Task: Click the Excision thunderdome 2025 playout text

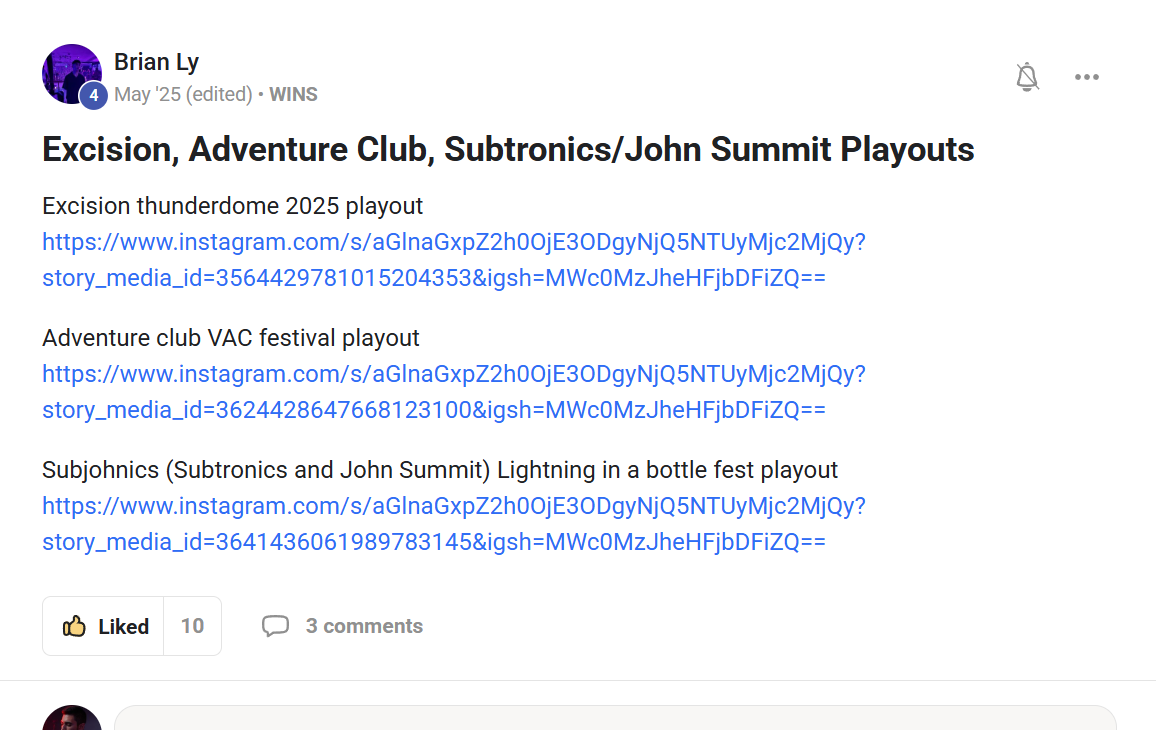Action: coord(232,206)
